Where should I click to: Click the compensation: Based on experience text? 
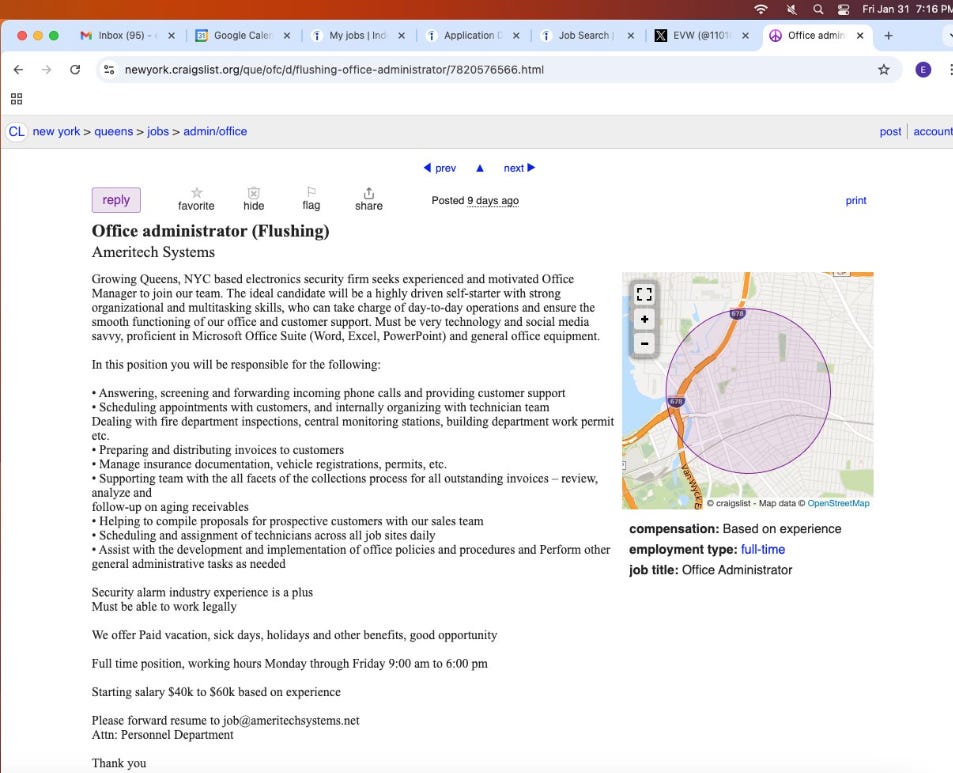tap(735, 529)
